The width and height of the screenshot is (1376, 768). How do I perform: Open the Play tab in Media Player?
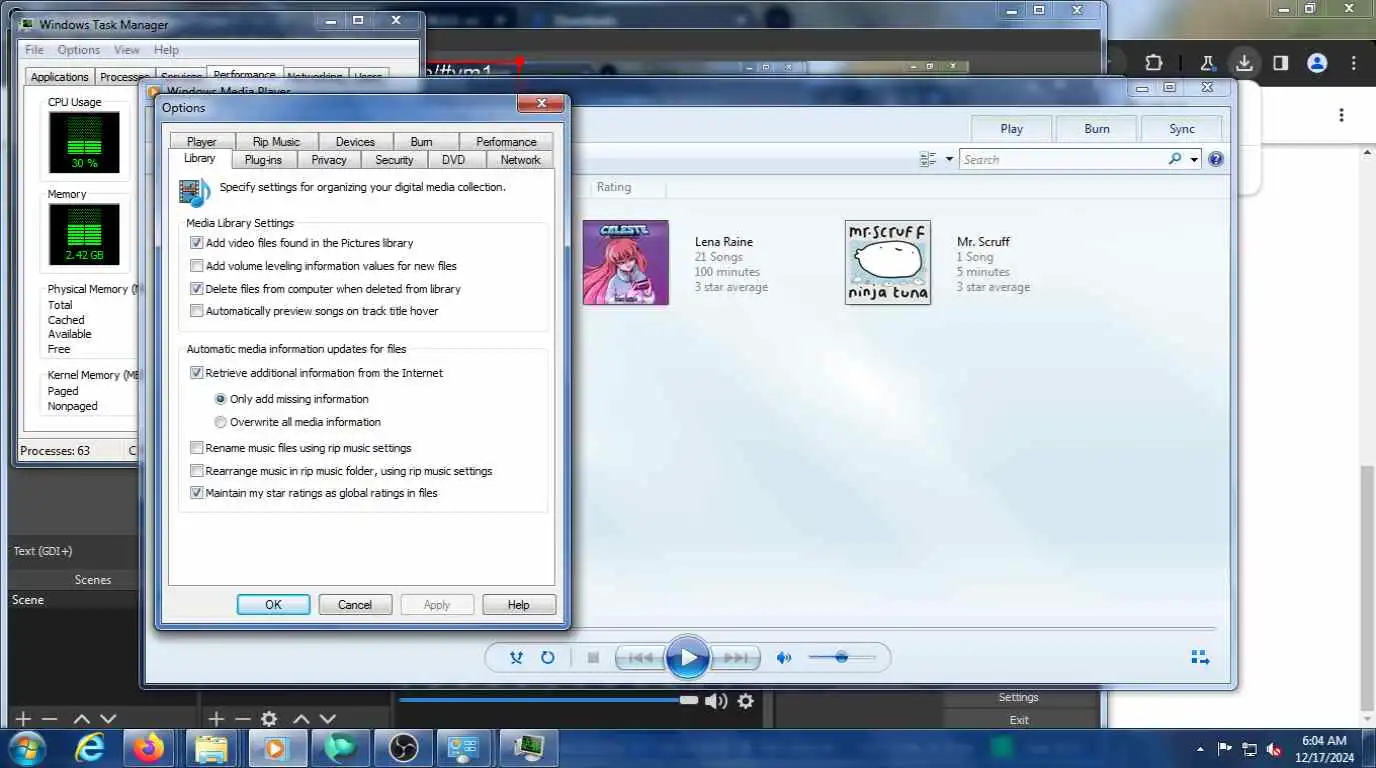pos(1012,129)
